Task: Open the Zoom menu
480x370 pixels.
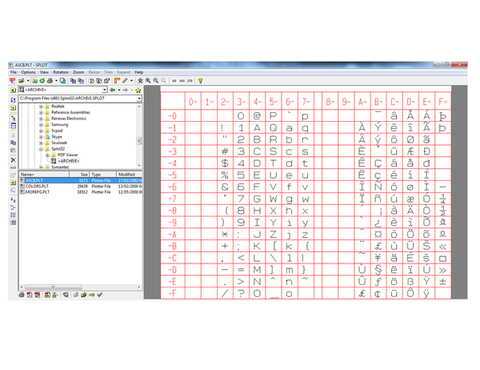Action: point(78,72)
